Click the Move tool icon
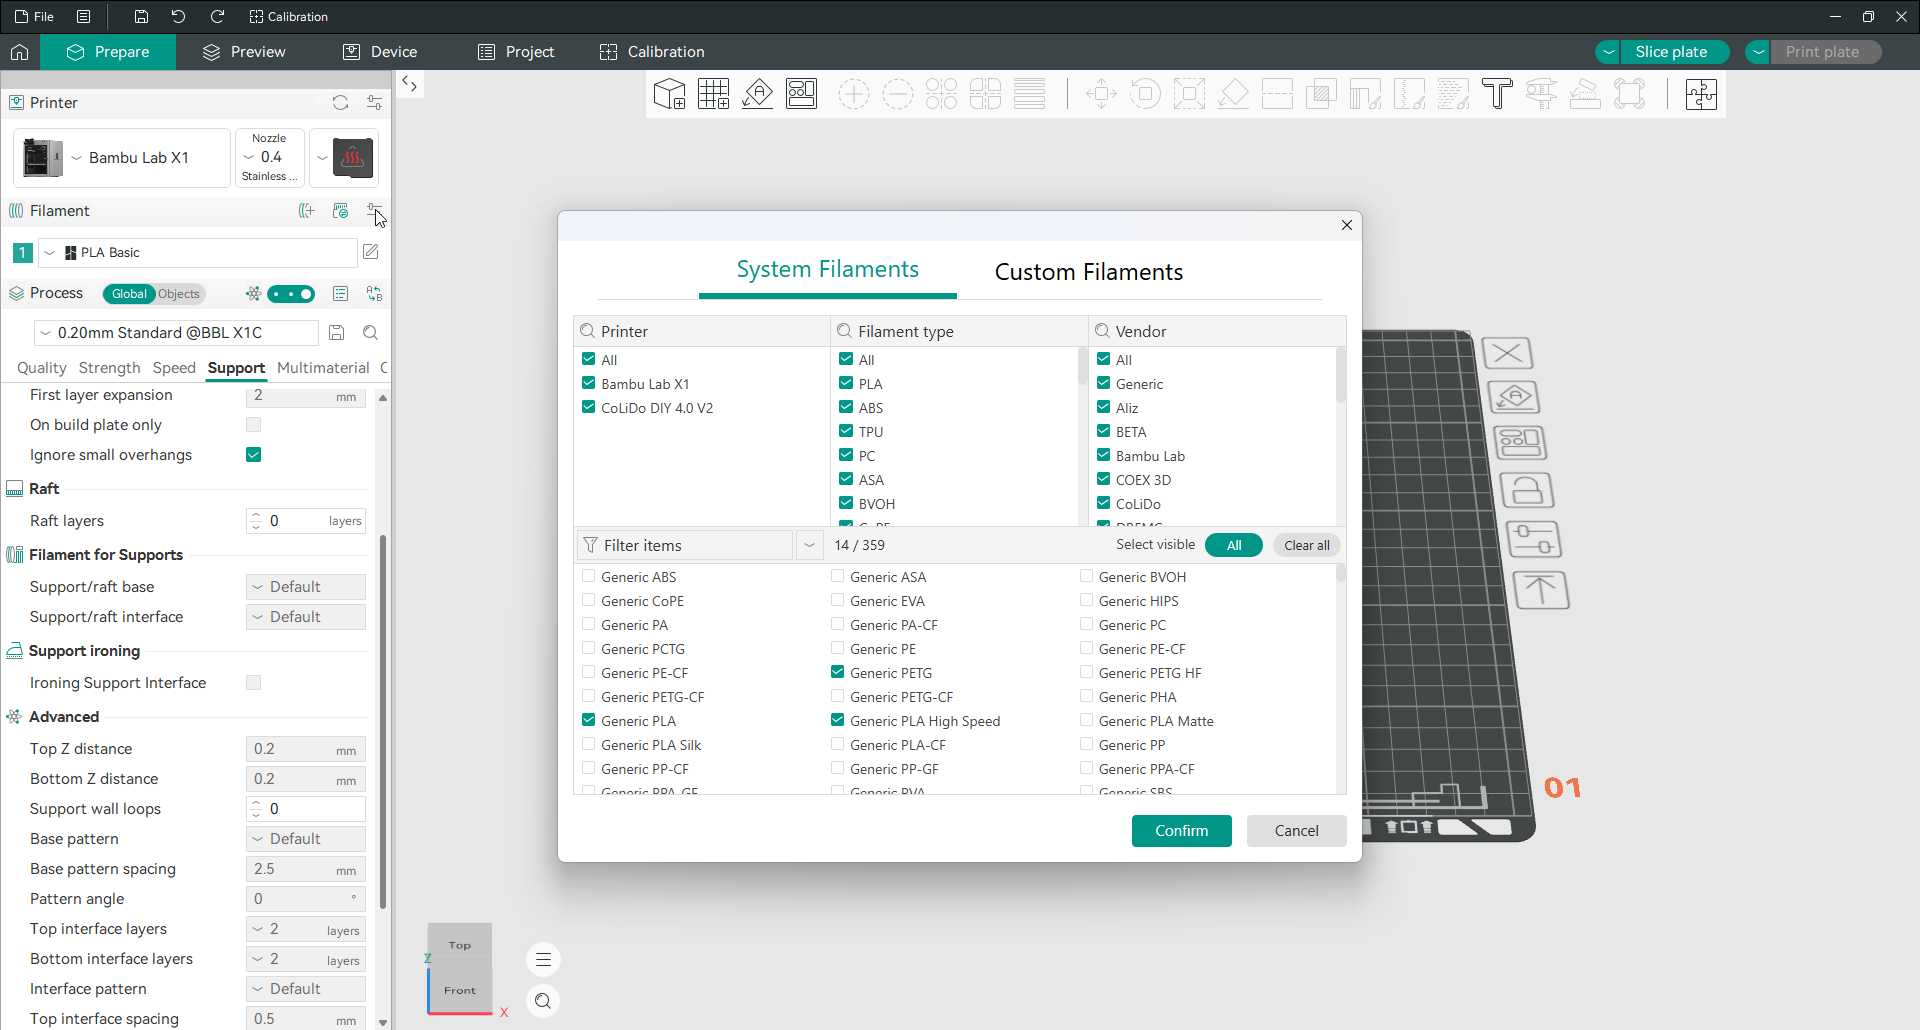Screen dimensions: 1920x1030 point(1101,94)
